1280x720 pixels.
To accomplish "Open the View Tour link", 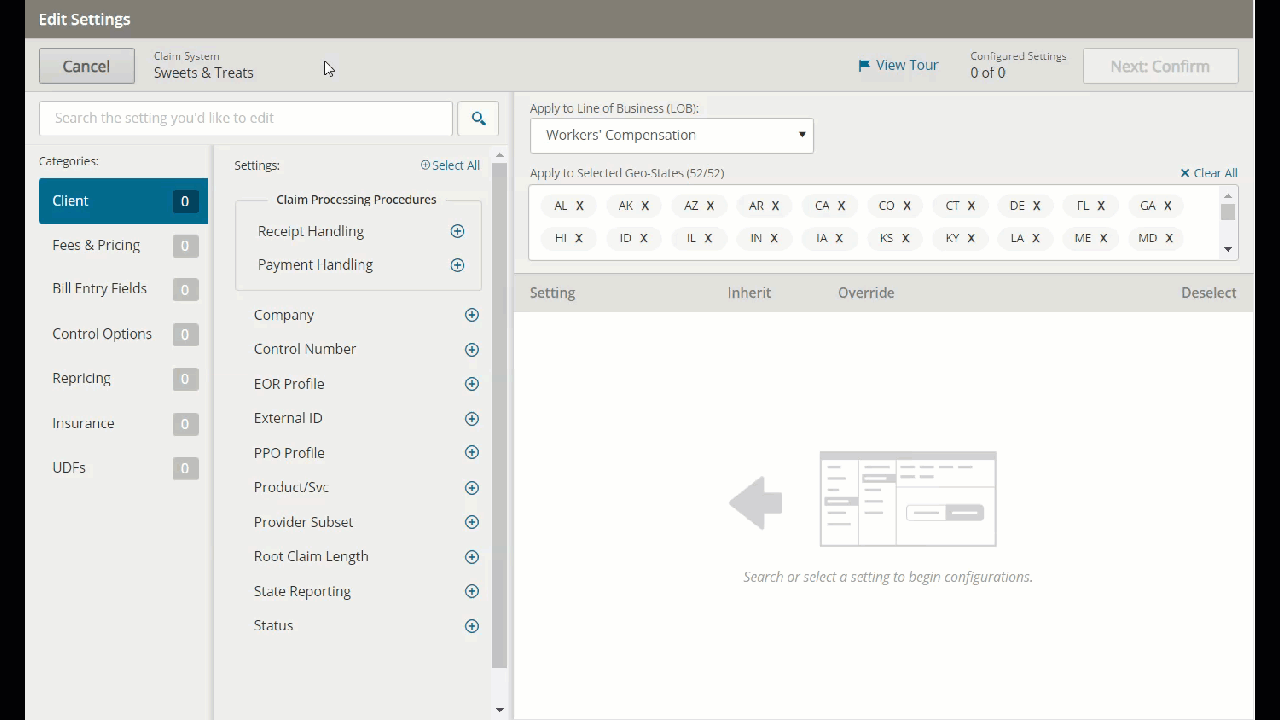I will (x=898, y=65).
